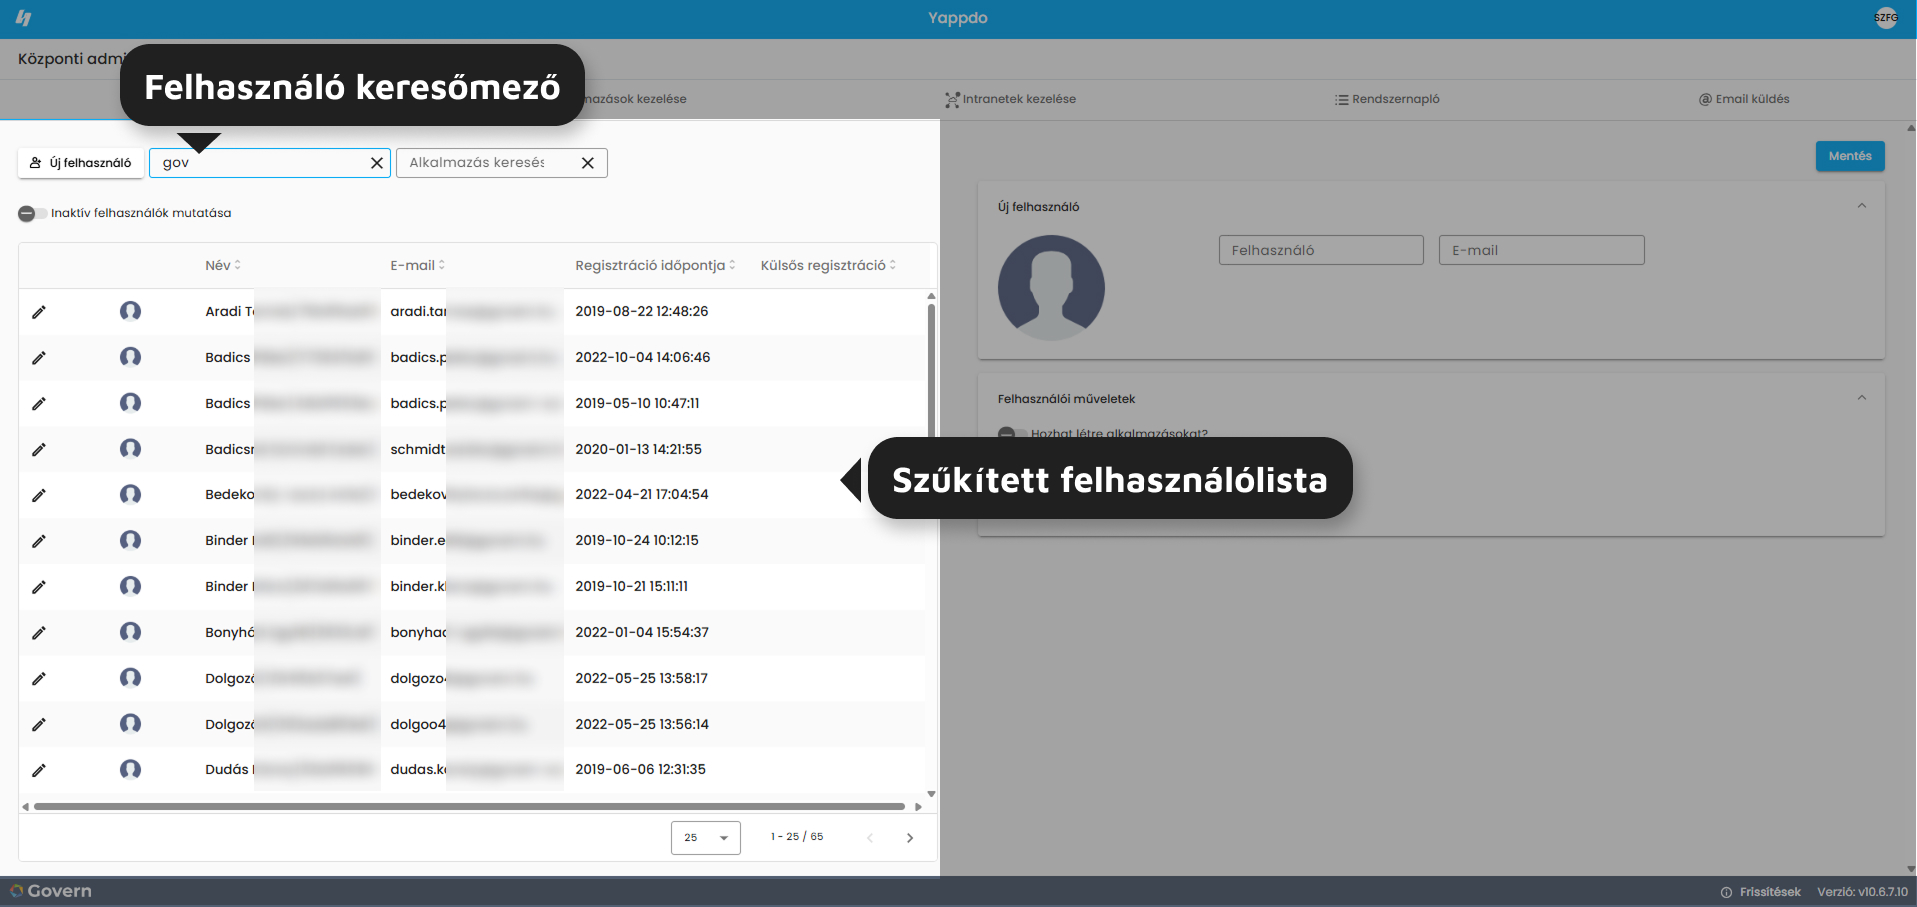Click the Mentés button
The width and height of the screenshot is (1917, 907).
pos(1850,156)
